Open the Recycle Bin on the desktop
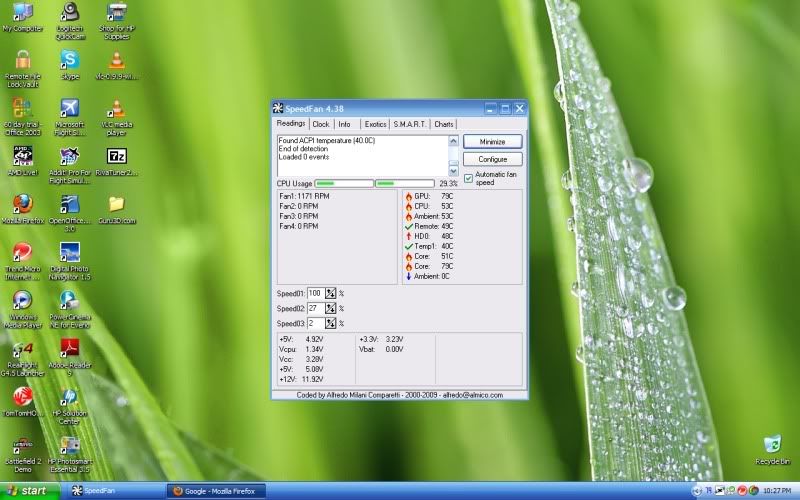The width and height of the screenshot is (800, 500). [772, 449]
